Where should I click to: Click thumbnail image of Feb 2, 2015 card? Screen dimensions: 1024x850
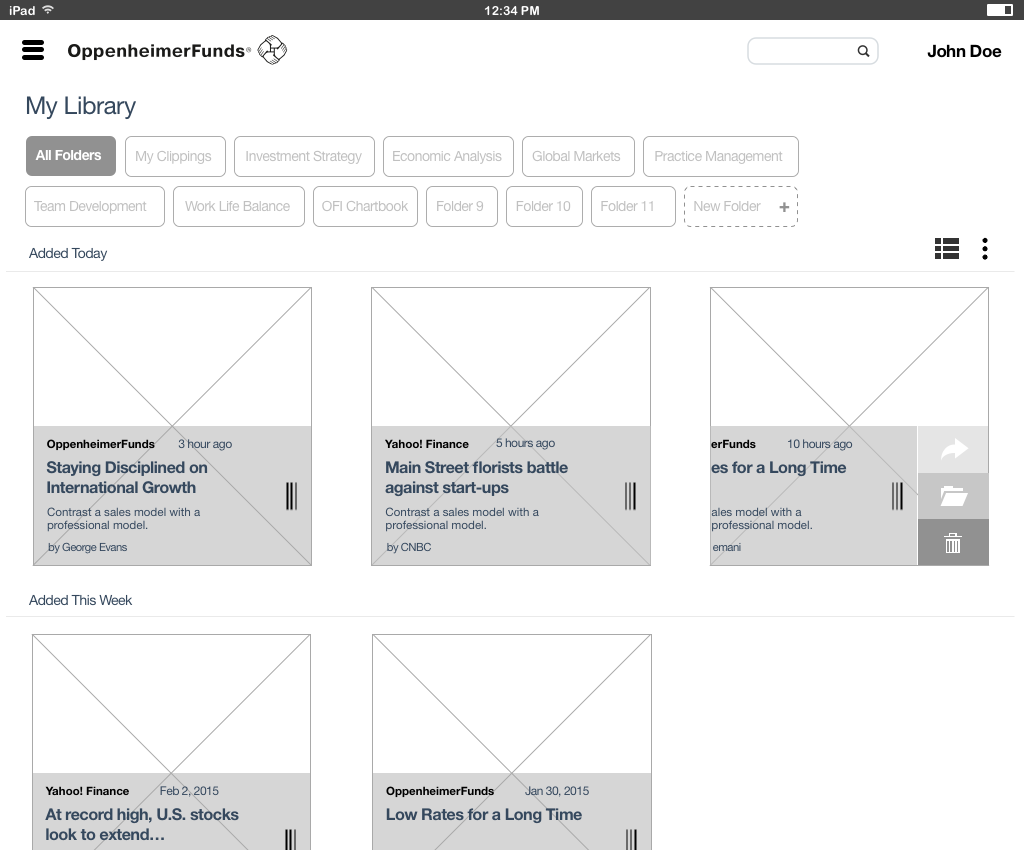click(x=171, y=704)
